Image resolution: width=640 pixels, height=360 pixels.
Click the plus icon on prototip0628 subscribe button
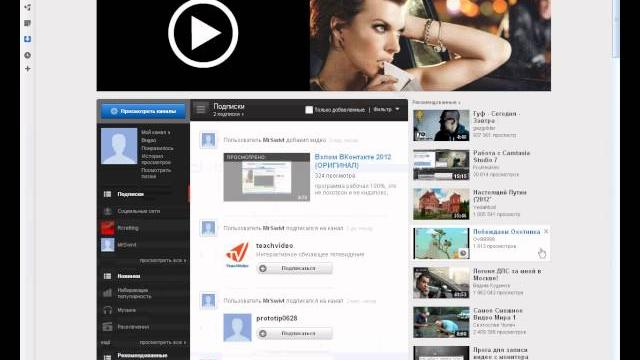263,333
